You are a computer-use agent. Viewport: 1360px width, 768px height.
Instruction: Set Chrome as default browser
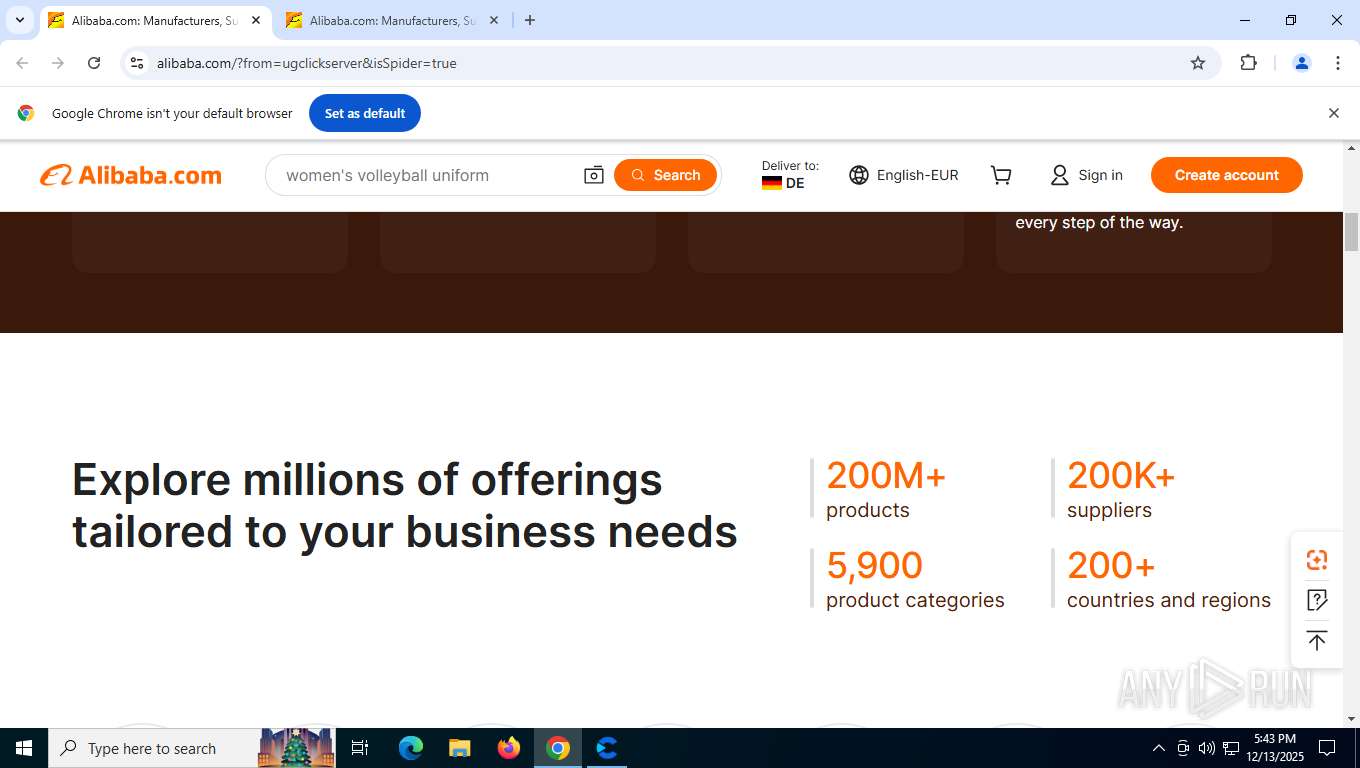365,113
